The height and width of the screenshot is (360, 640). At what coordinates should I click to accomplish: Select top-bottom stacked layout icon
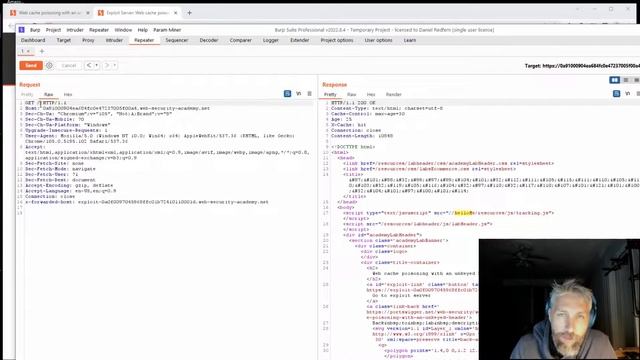[626, 80]
